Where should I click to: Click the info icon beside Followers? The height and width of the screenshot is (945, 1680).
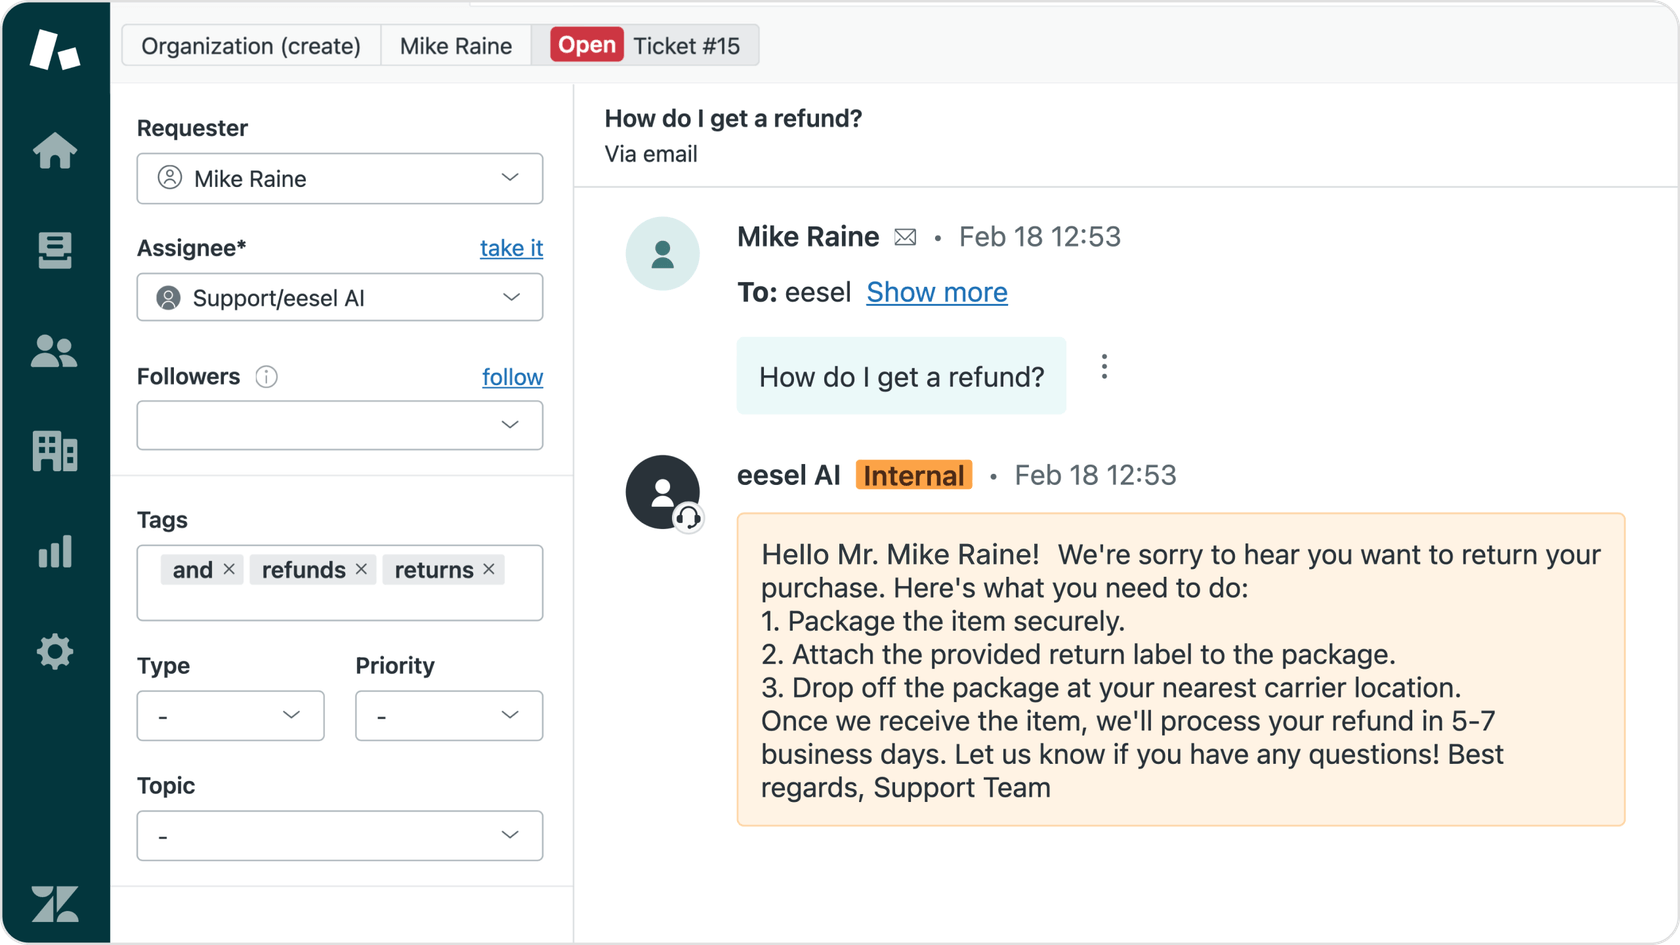[266, 377]
